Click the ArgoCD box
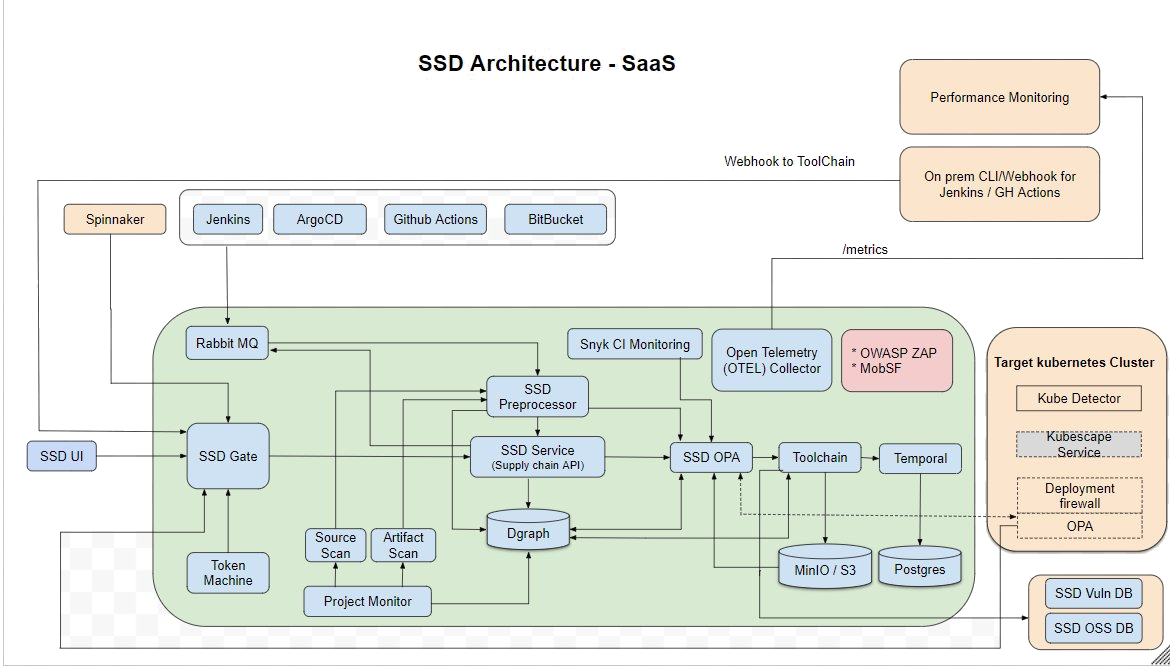This screenshot has height=667, width=1170. 320,219
